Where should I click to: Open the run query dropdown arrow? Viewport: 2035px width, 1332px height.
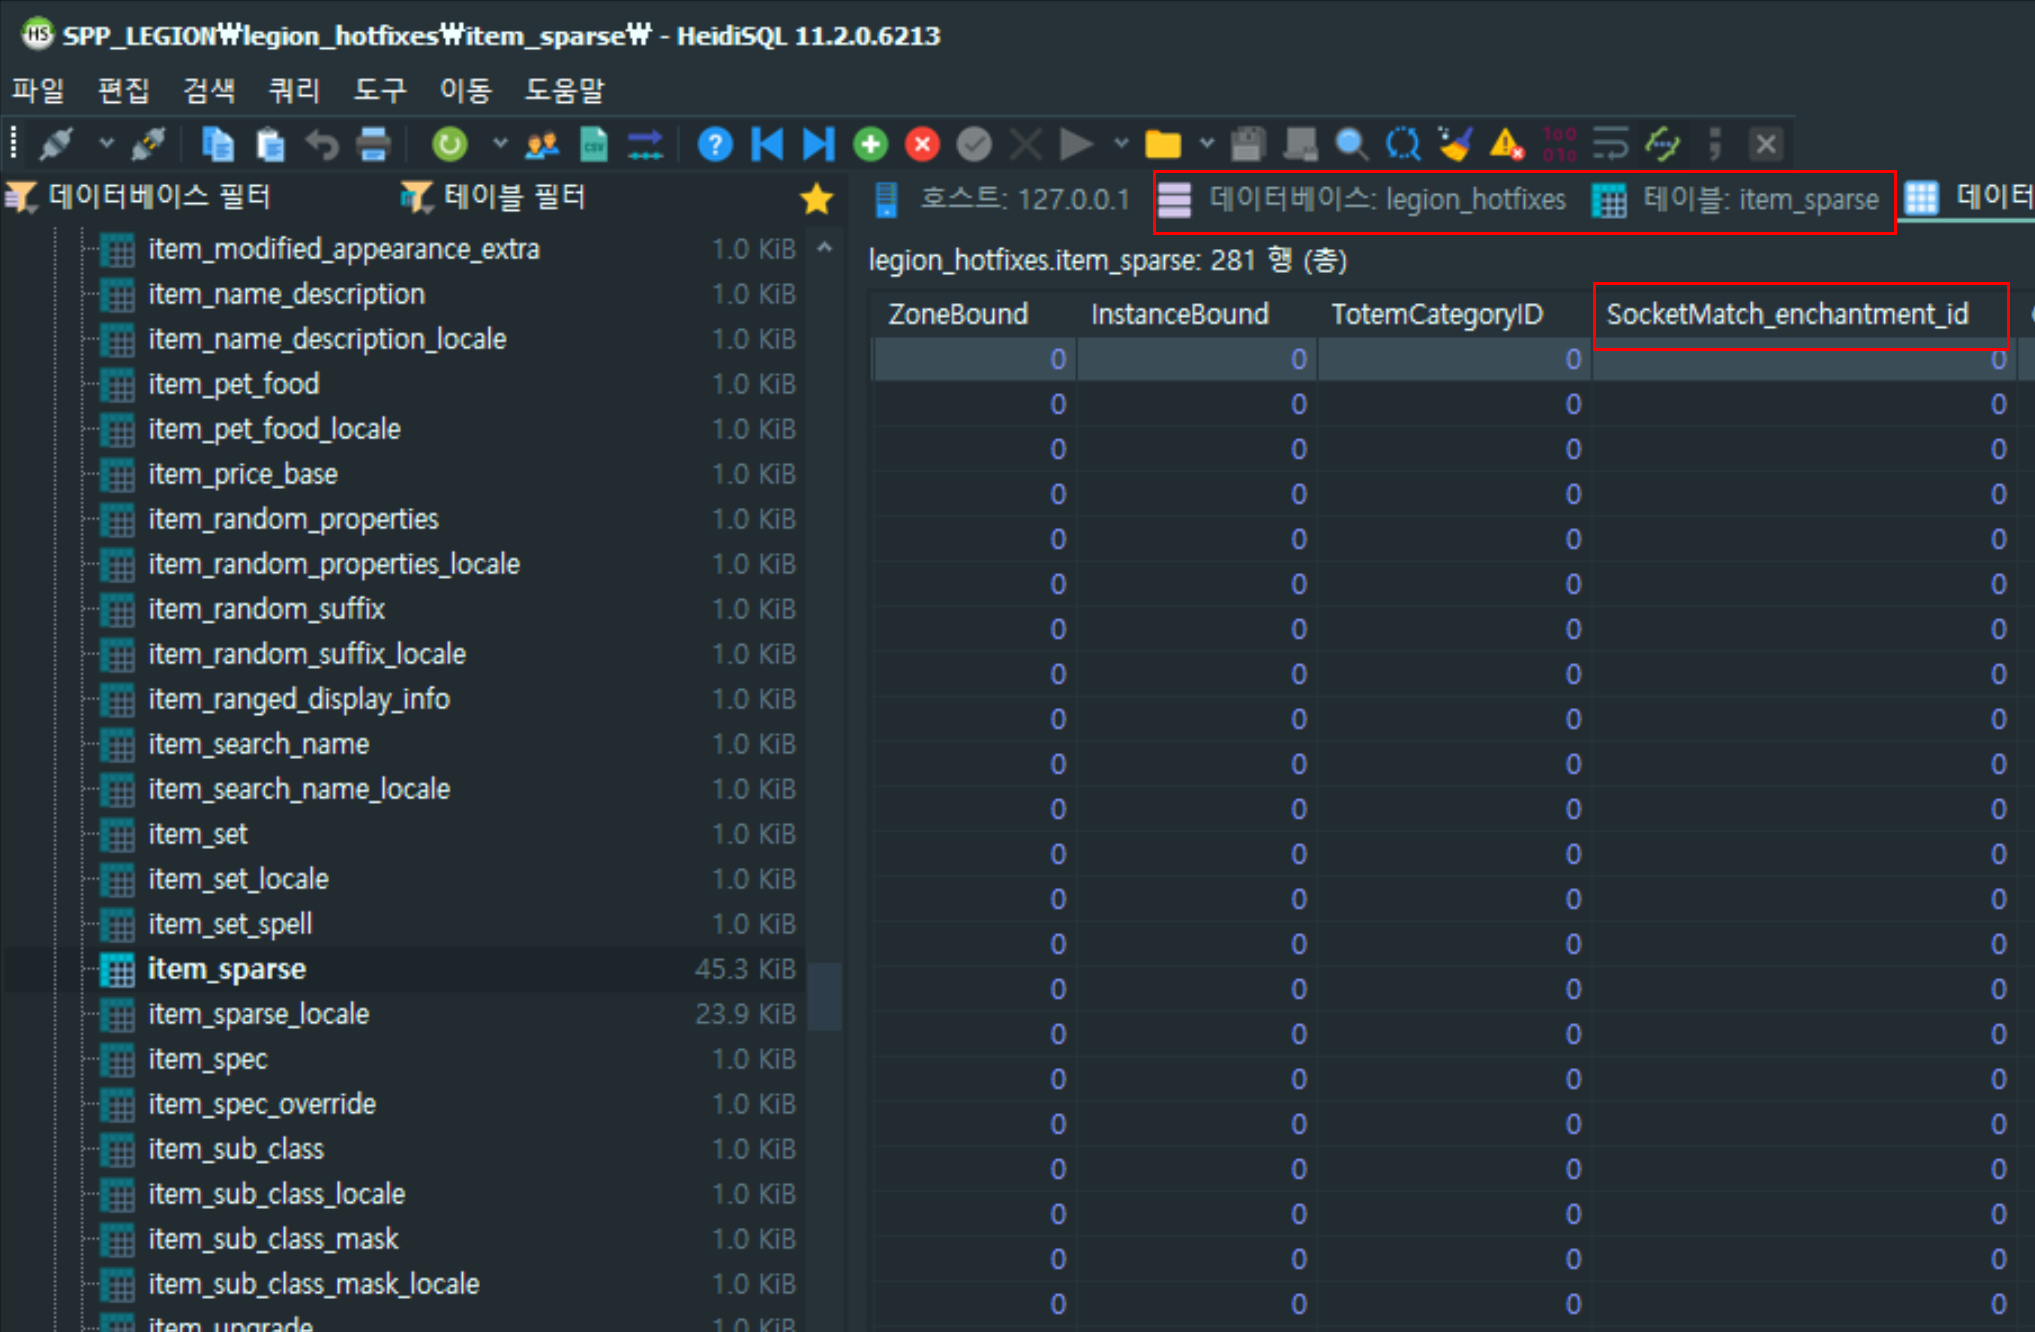click(1122, 144)
